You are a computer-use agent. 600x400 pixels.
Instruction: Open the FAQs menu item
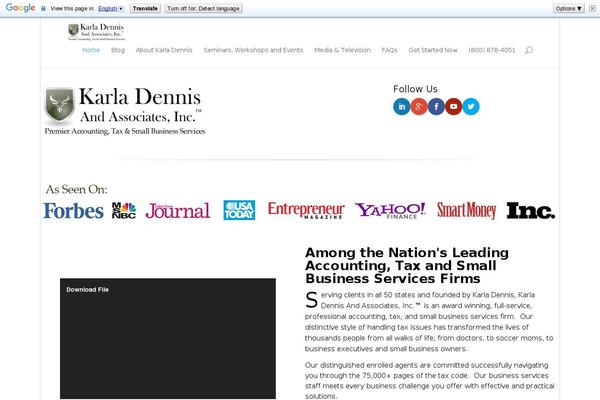(x=390, y=50)
